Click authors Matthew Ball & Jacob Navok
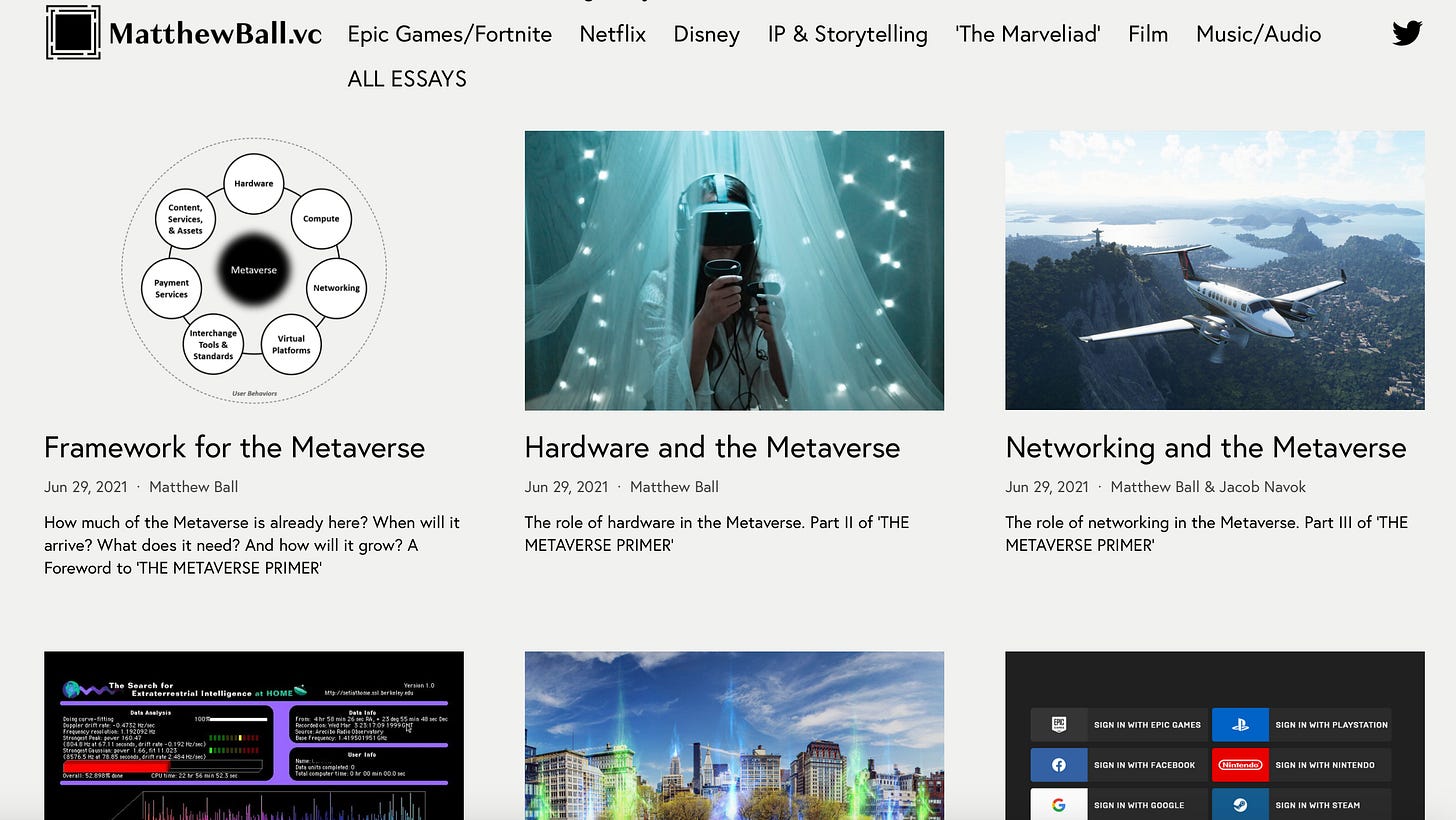 (x=1208, y=487)
